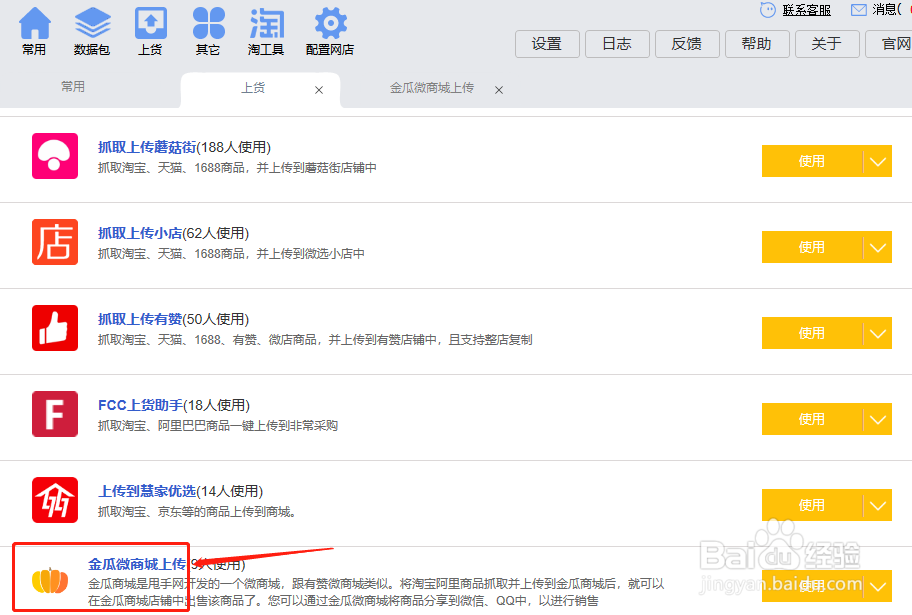912x615 pixels.
Task: Expand the dropdown arrow beside FCC上货助手 使用
Action: point(878,420)
